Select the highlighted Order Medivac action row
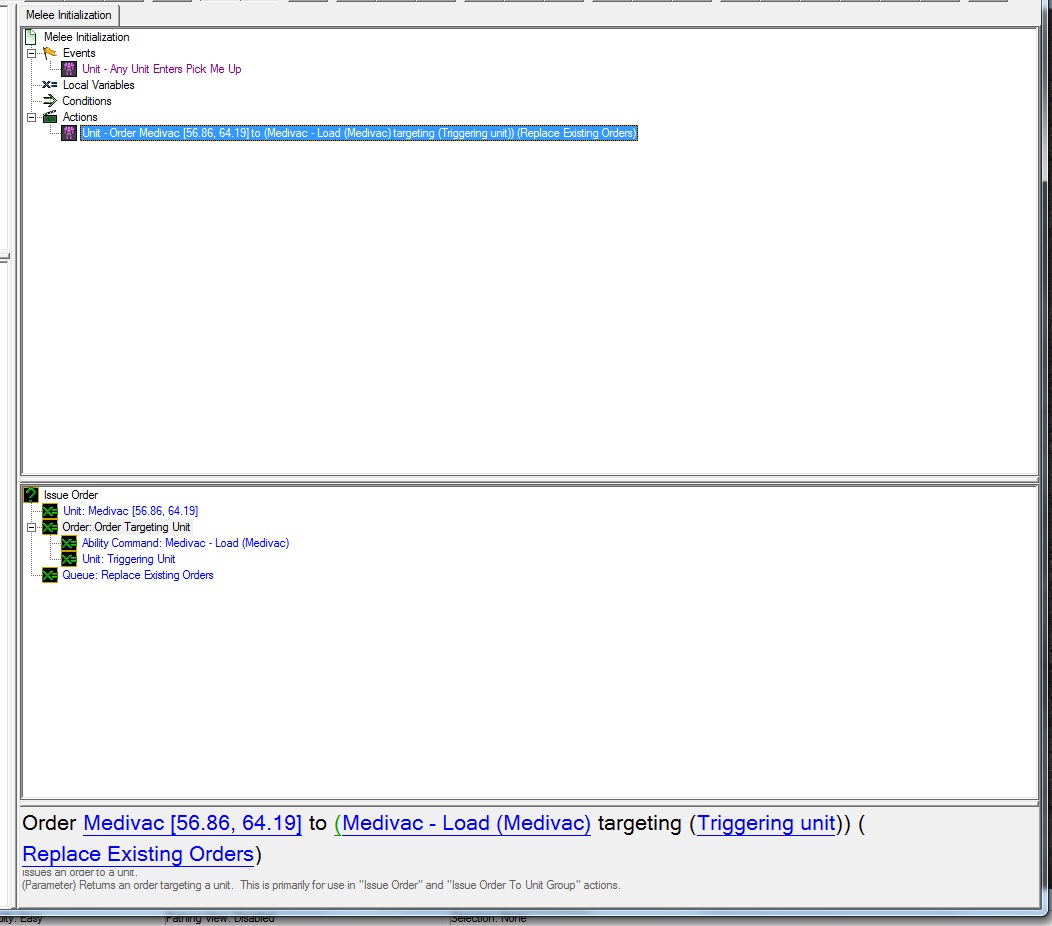Image resolution: width=1052 pixels, height=926 pixels. click(359, 133)
